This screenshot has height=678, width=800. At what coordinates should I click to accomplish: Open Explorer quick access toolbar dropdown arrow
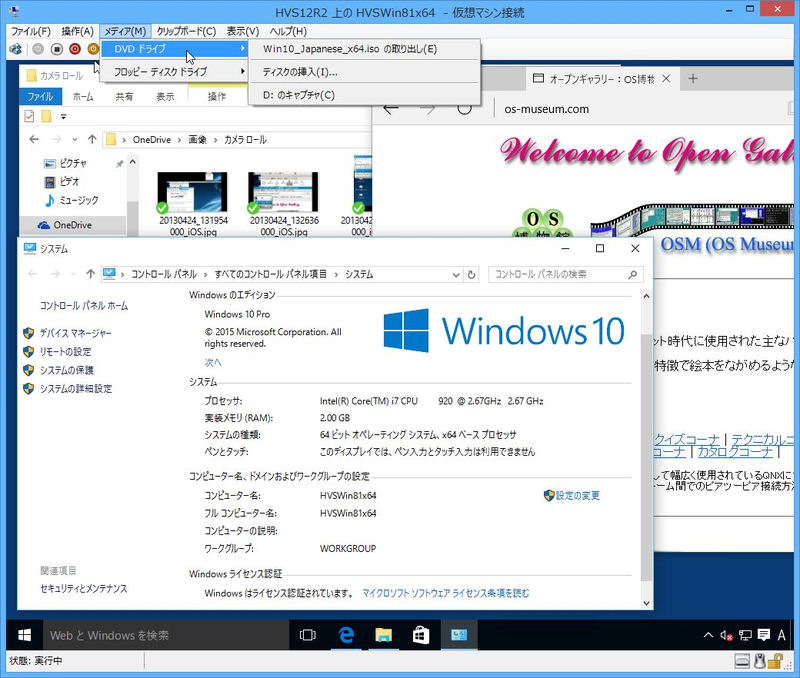[x=63, y=117]
